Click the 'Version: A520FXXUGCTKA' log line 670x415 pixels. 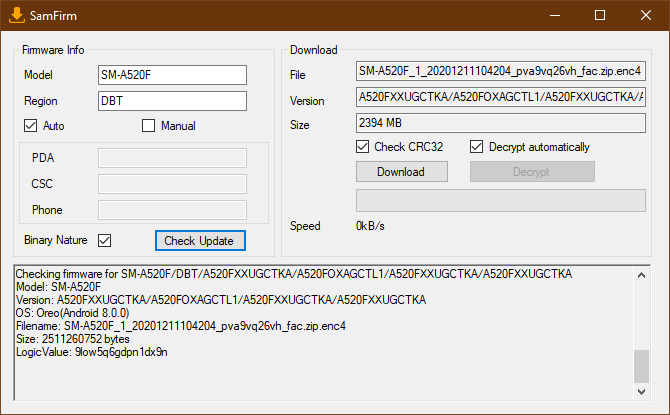tap(221, 300)
